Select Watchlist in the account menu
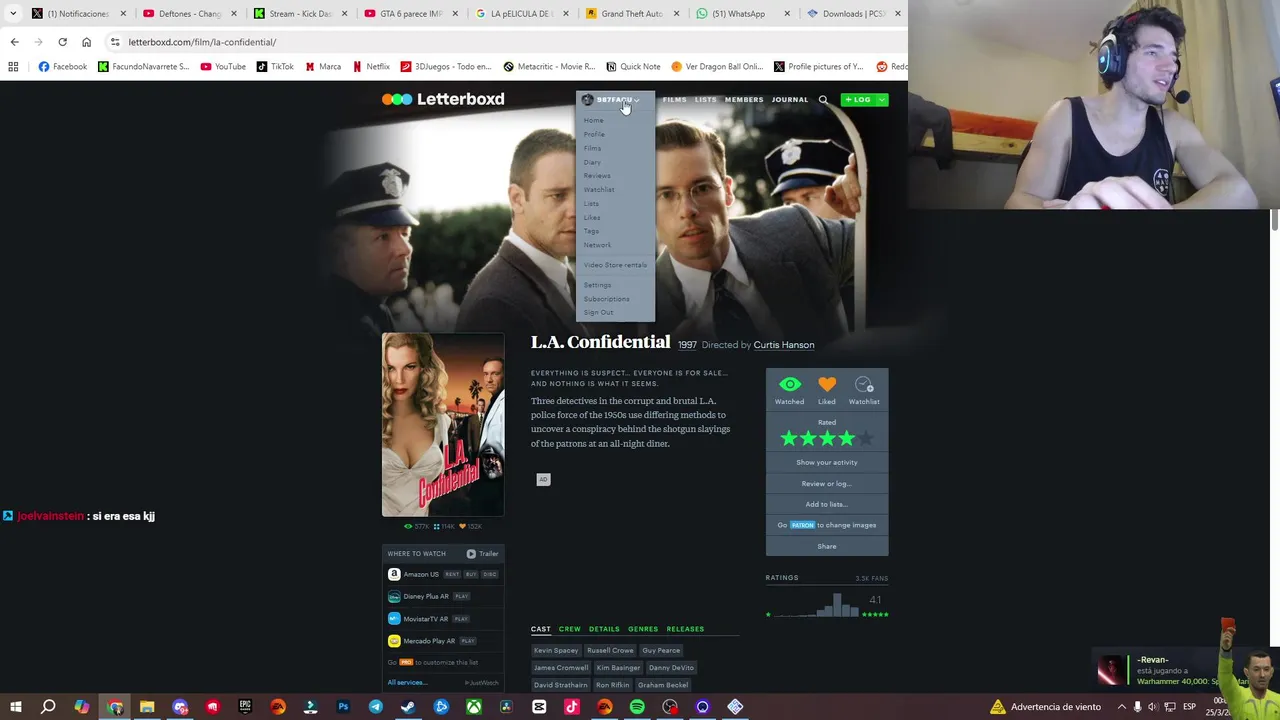The image size is (1280, 720). [x=599, y=189]
